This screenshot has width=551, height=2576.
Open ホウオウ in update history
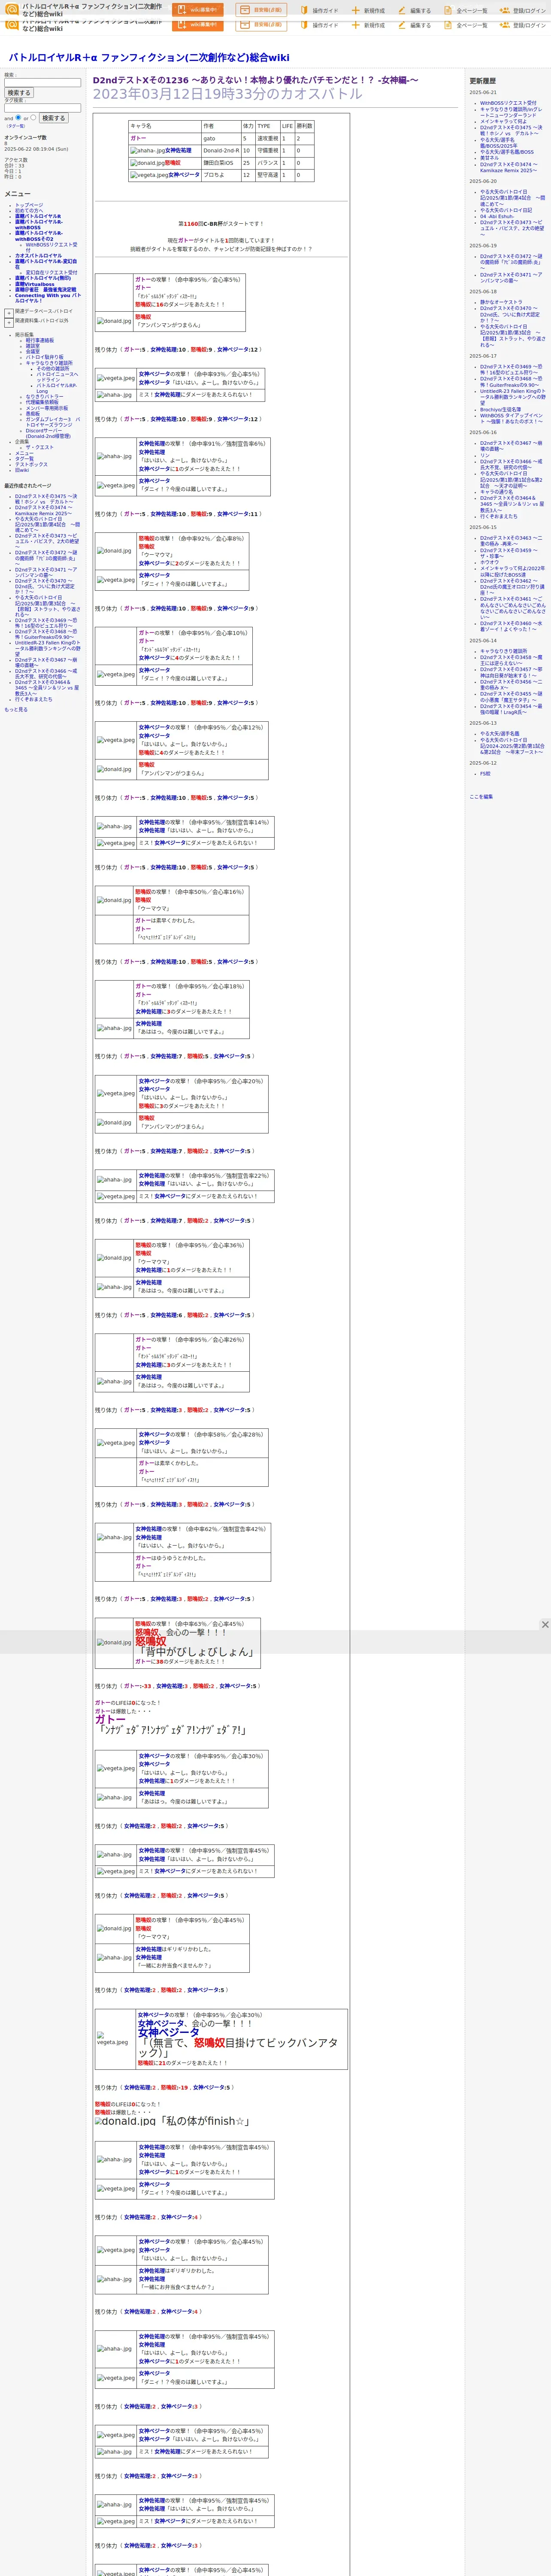click(489, 562)
